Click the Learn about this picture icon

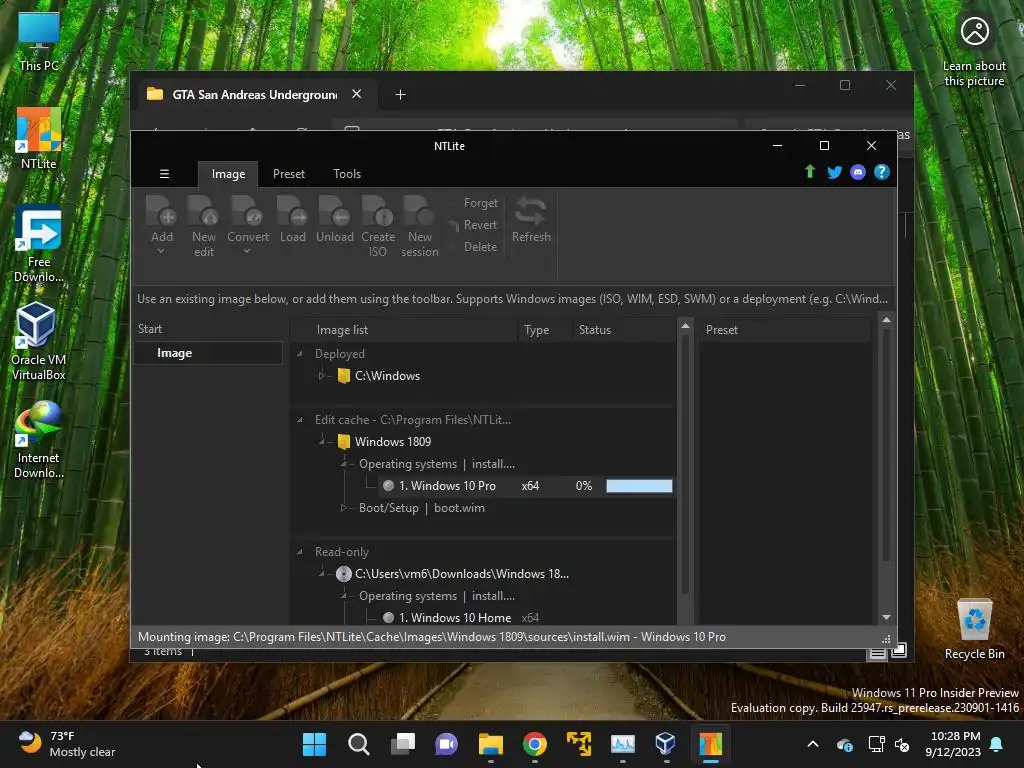(x=974, y=50)
